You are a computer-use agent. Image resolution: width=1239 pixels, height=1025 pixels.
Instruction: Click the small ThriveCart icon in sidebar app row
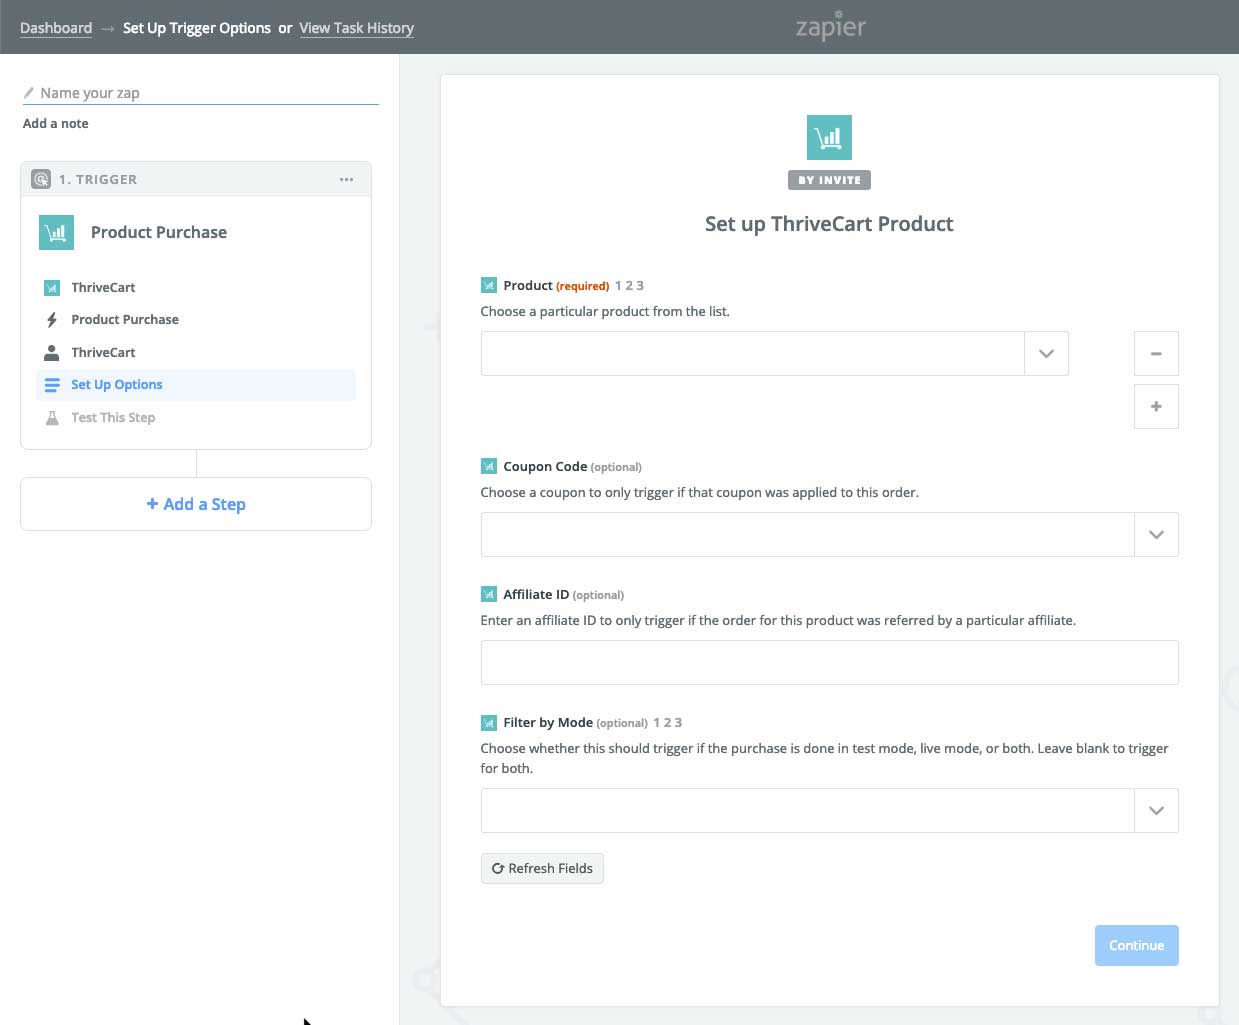[x=52, y=288]
